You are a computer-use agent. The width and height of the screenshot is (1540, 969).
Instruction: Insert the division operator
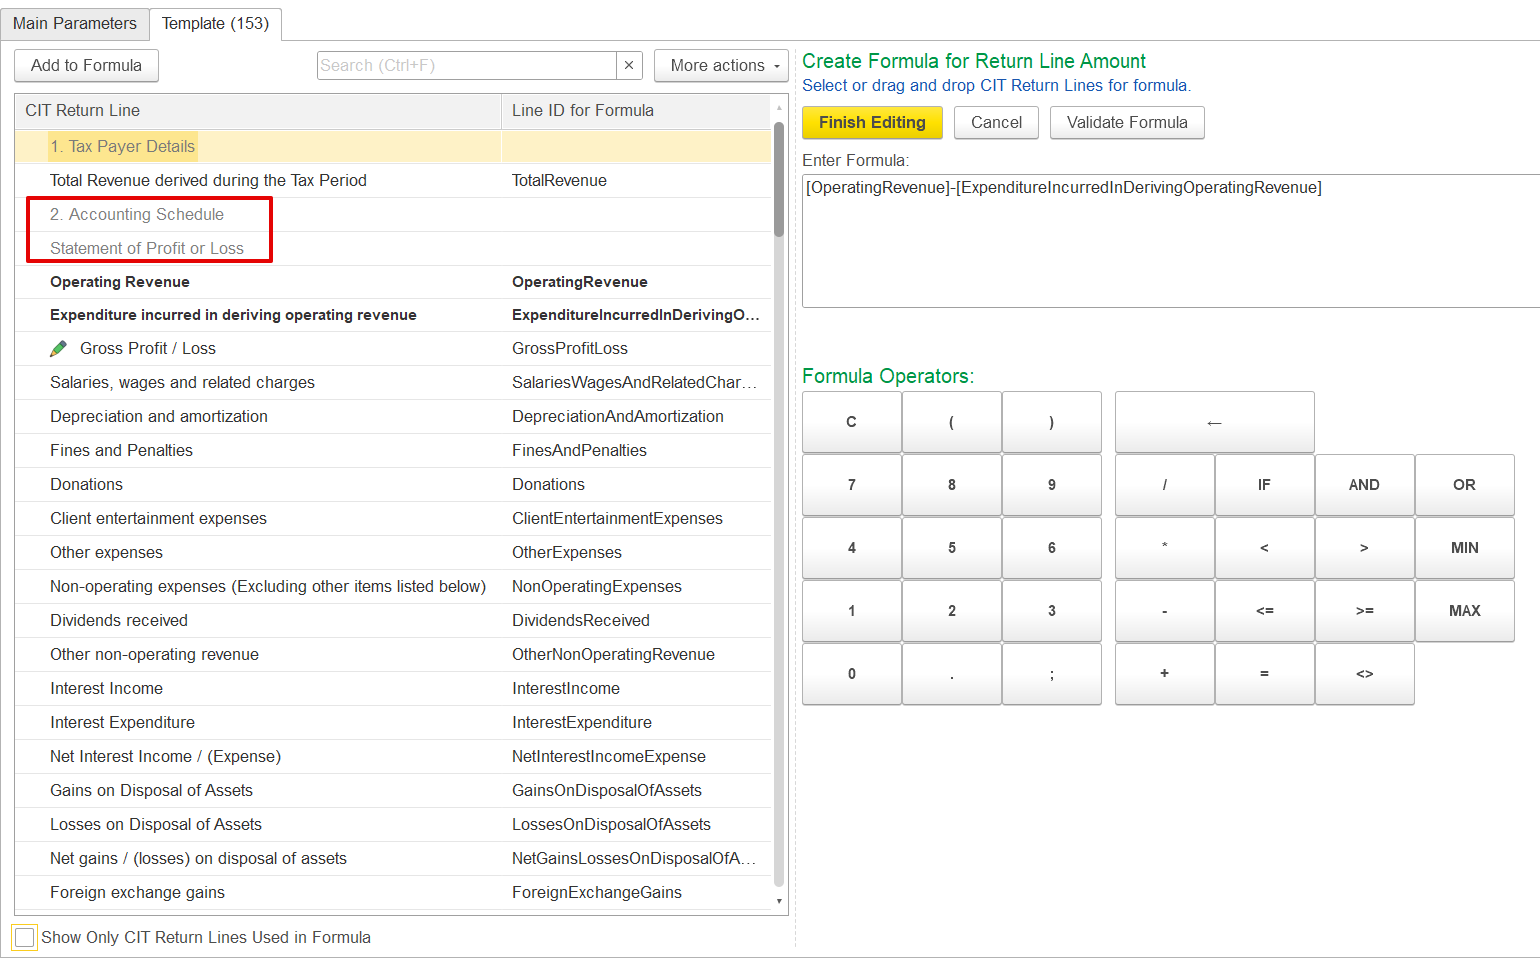tap(1164, 485)
